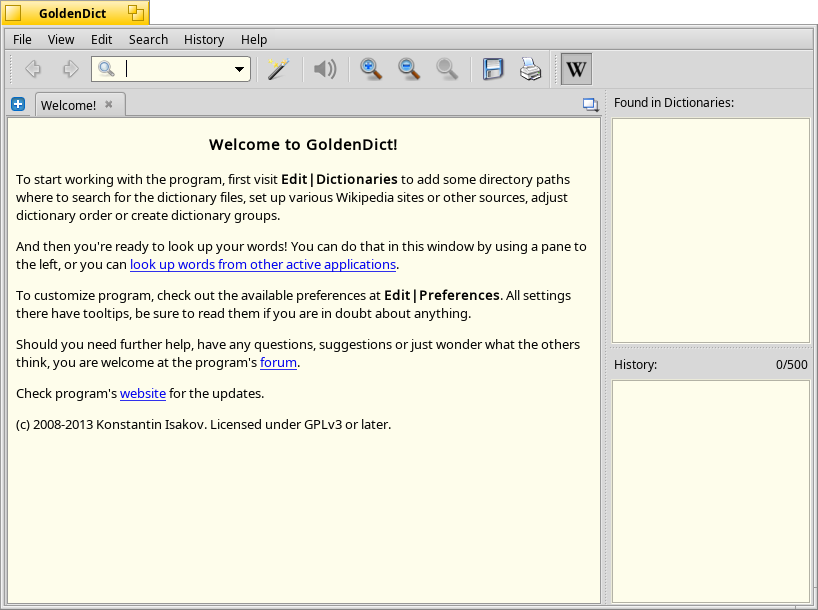Click the Back navigation arrow
Image resolution: width=818 pixels, height=610 pixels.
(x=33, y=69)
